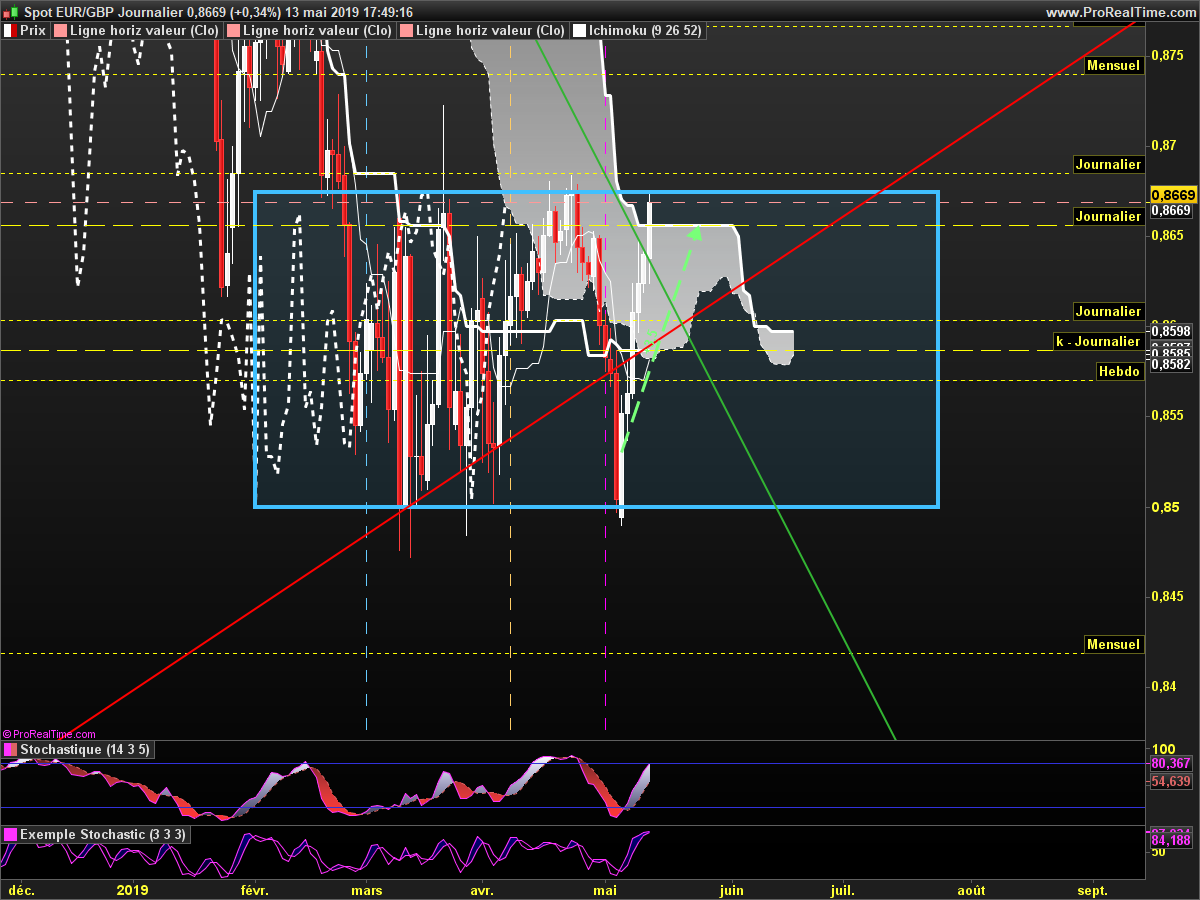Click the févr. label on time axis
1200x900 pixels.
point(255,890)
